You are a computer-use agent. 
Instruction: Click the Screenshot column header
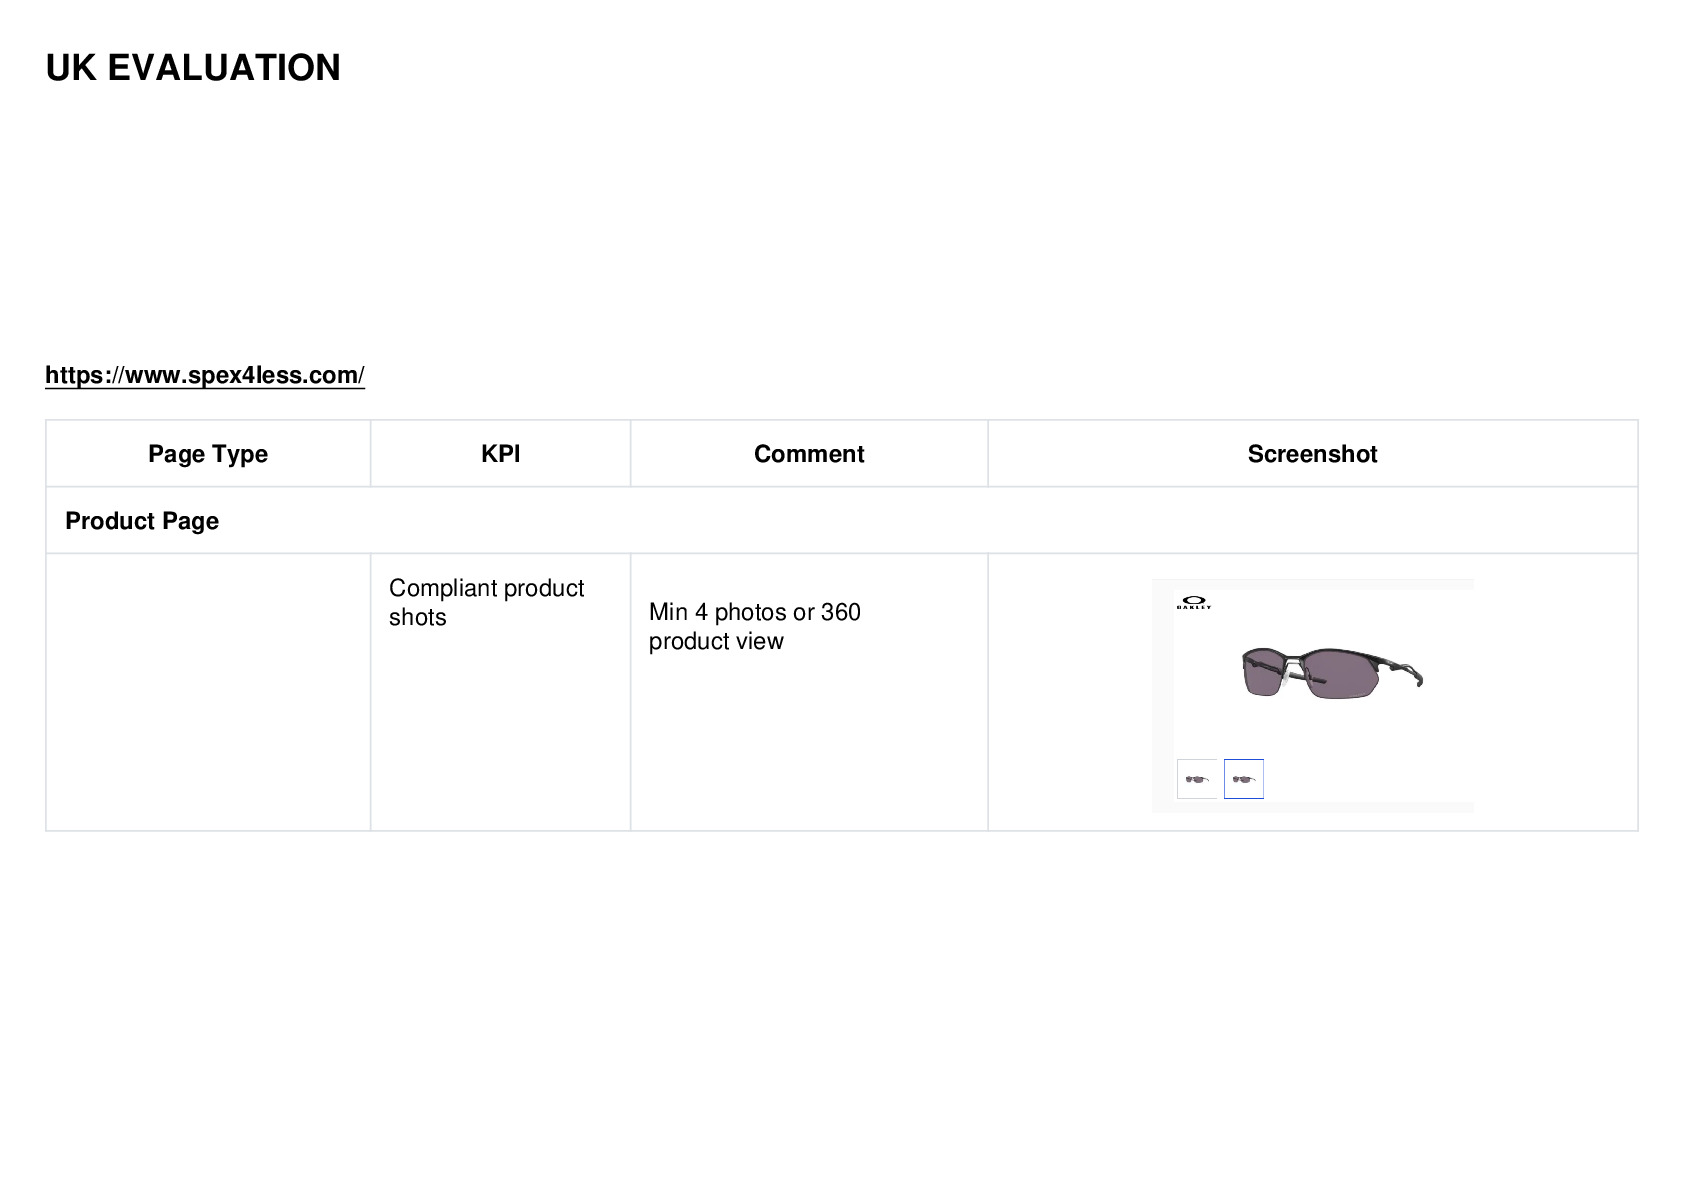pyautogui.click(x=1313, y=454)
